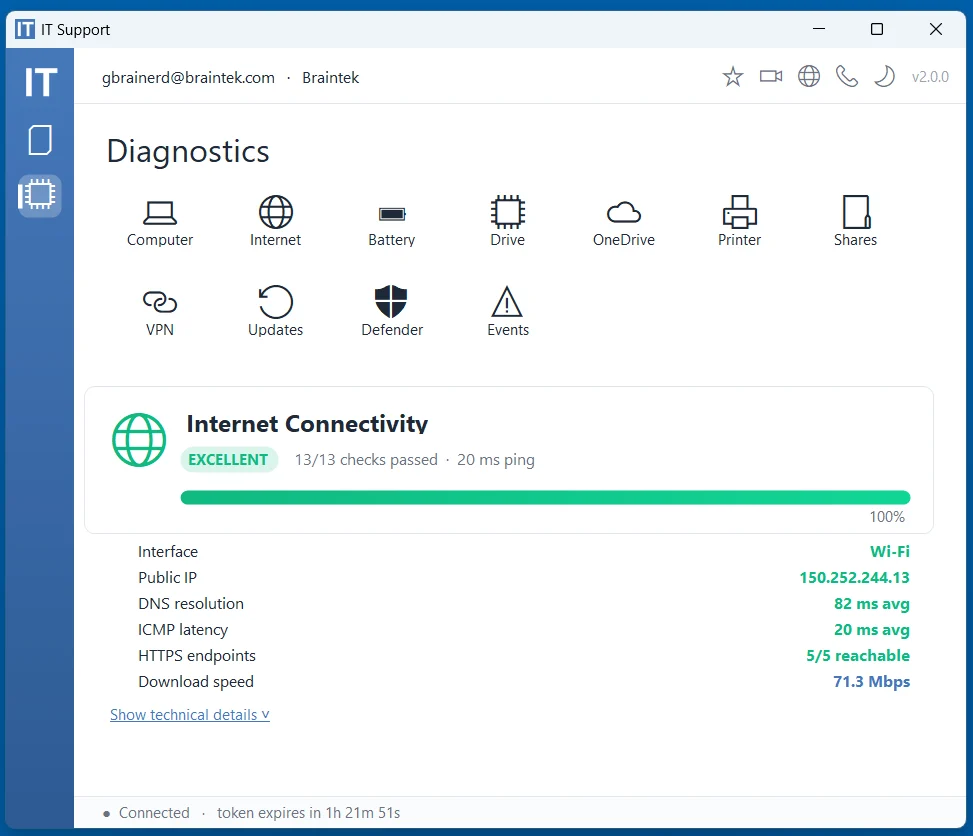Select the Drive diagnostic

coord(508,223)
